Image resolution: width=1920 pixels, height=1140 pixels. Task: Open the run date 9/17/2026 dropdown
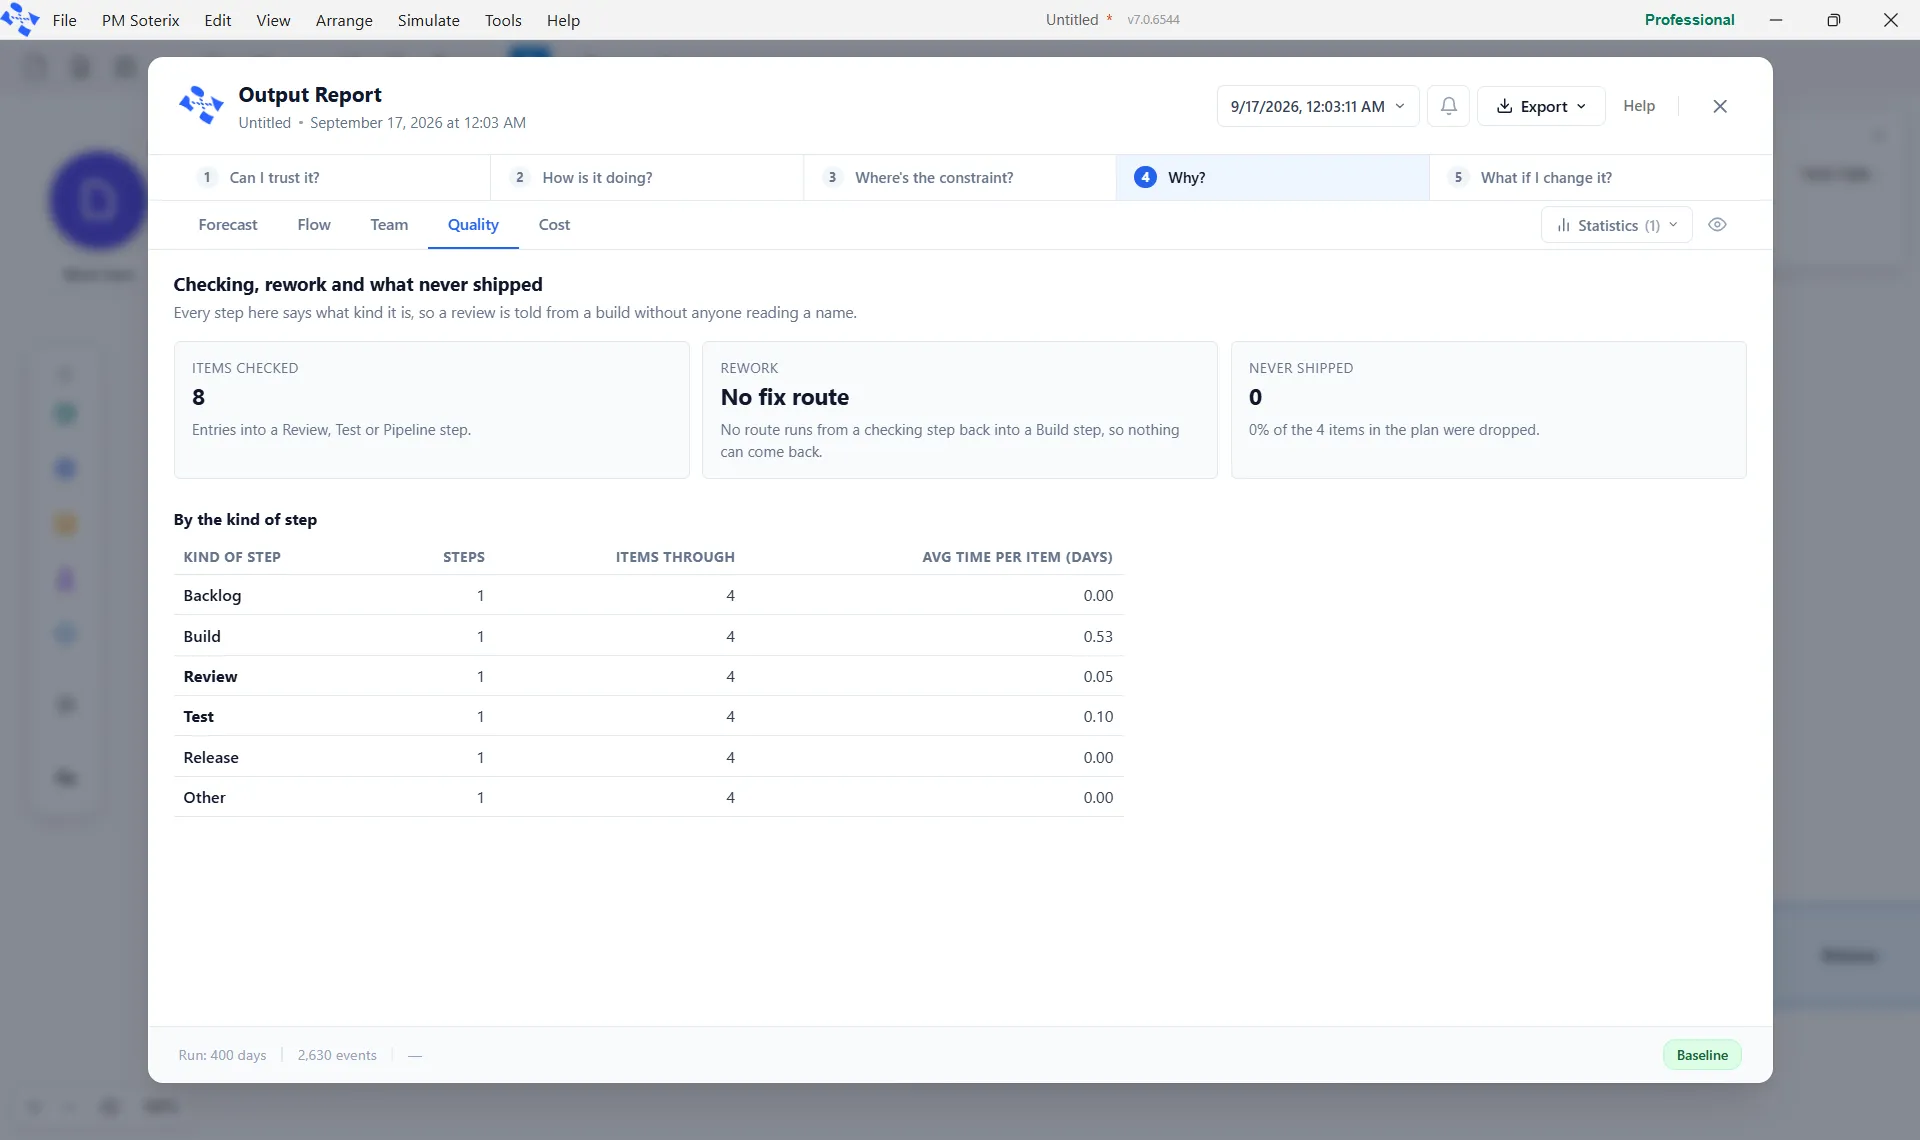[x=1318, y=106]
